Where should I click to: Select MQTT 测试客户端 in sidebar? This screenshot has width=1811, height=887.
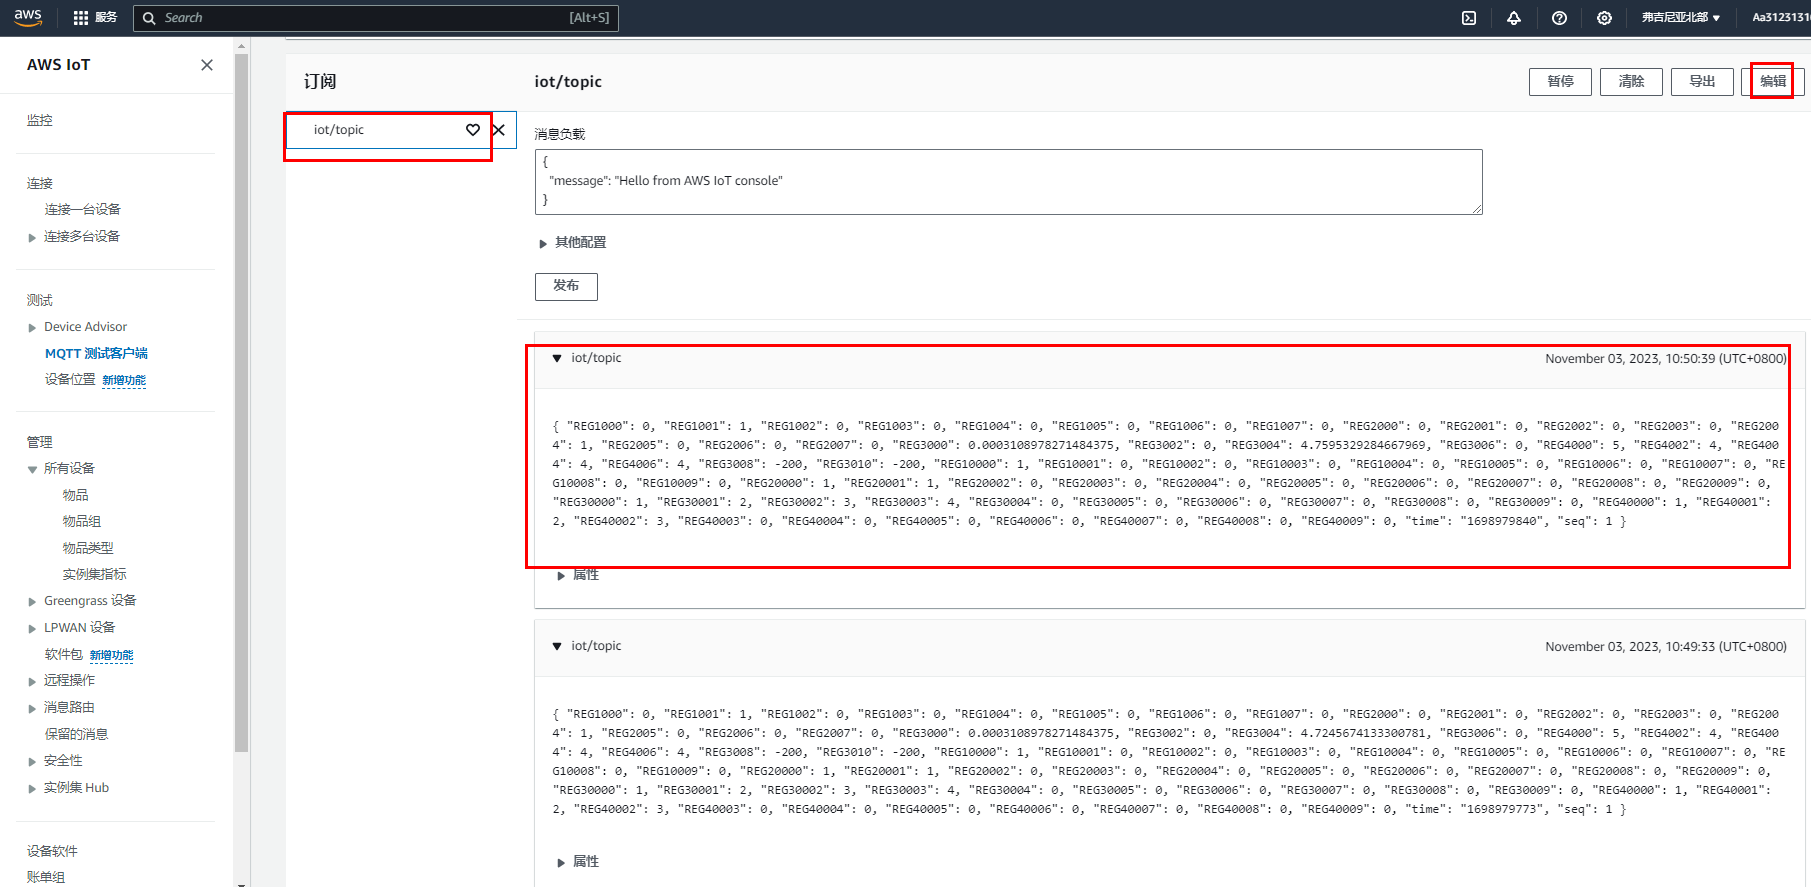click(96, 353)
